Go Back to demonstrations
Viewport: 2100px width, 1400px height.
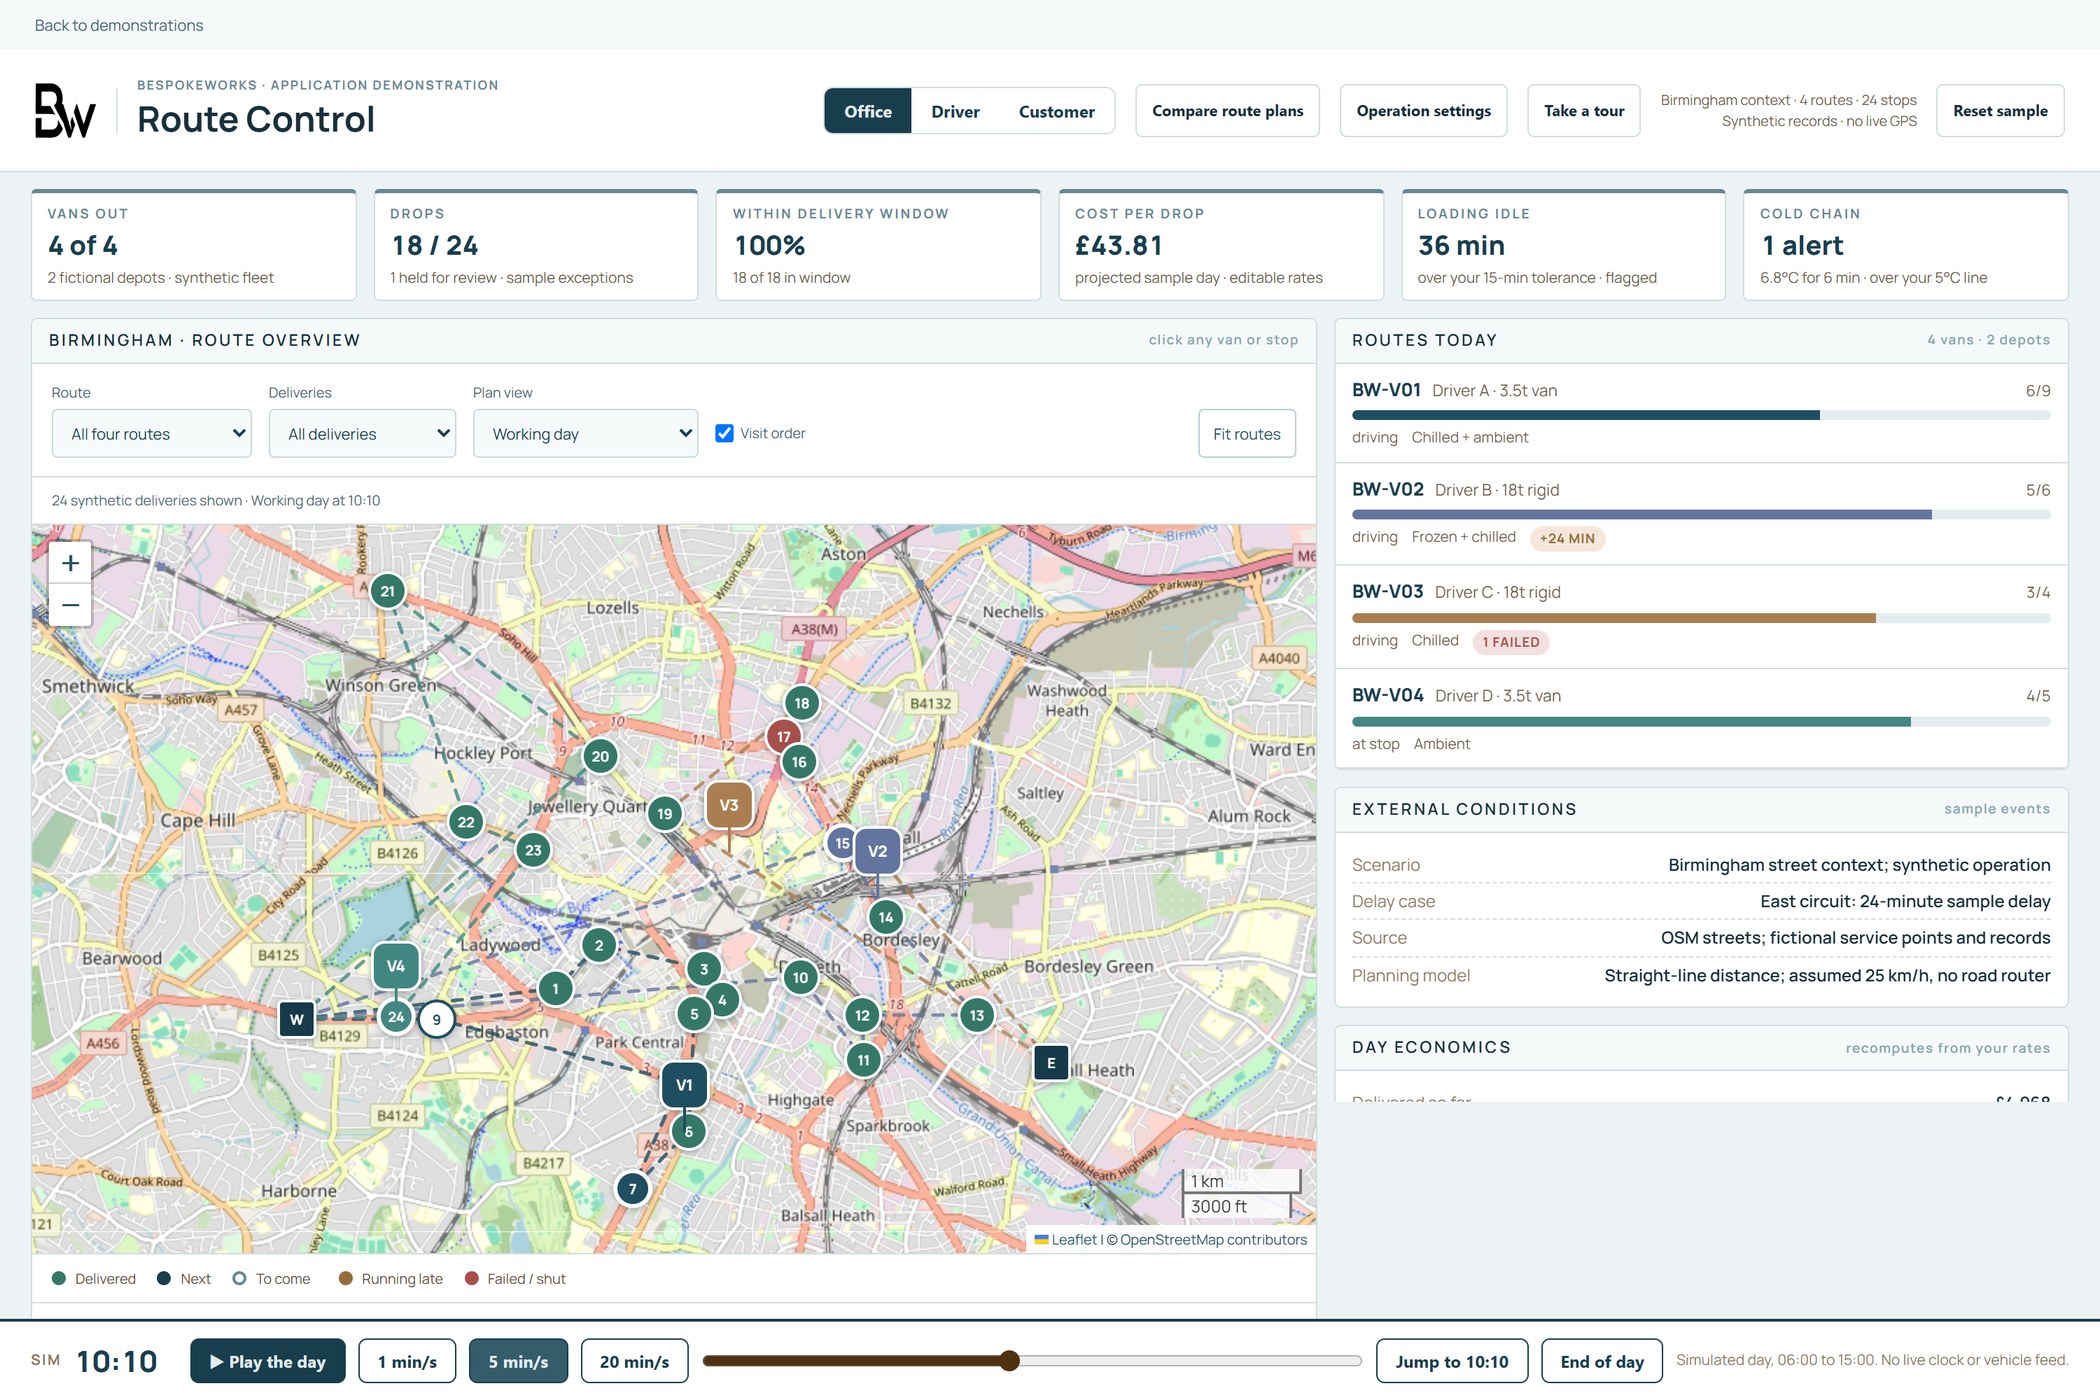coord(119,25)
